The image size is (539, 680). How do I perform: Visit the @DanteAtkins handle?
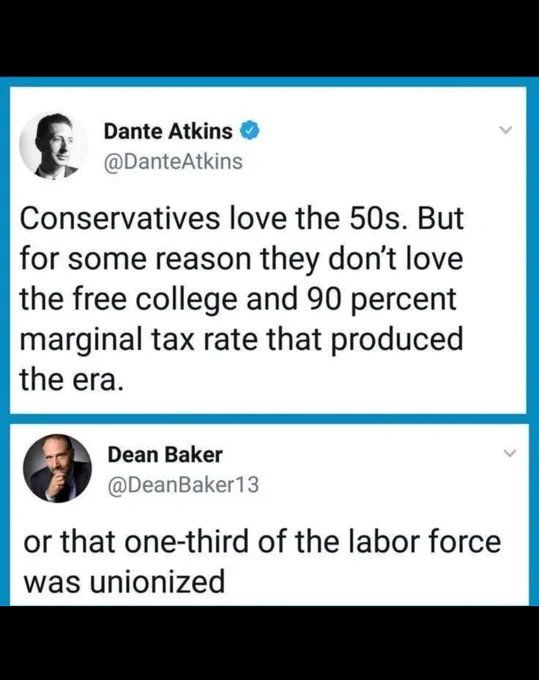click(x=173, y=162)
